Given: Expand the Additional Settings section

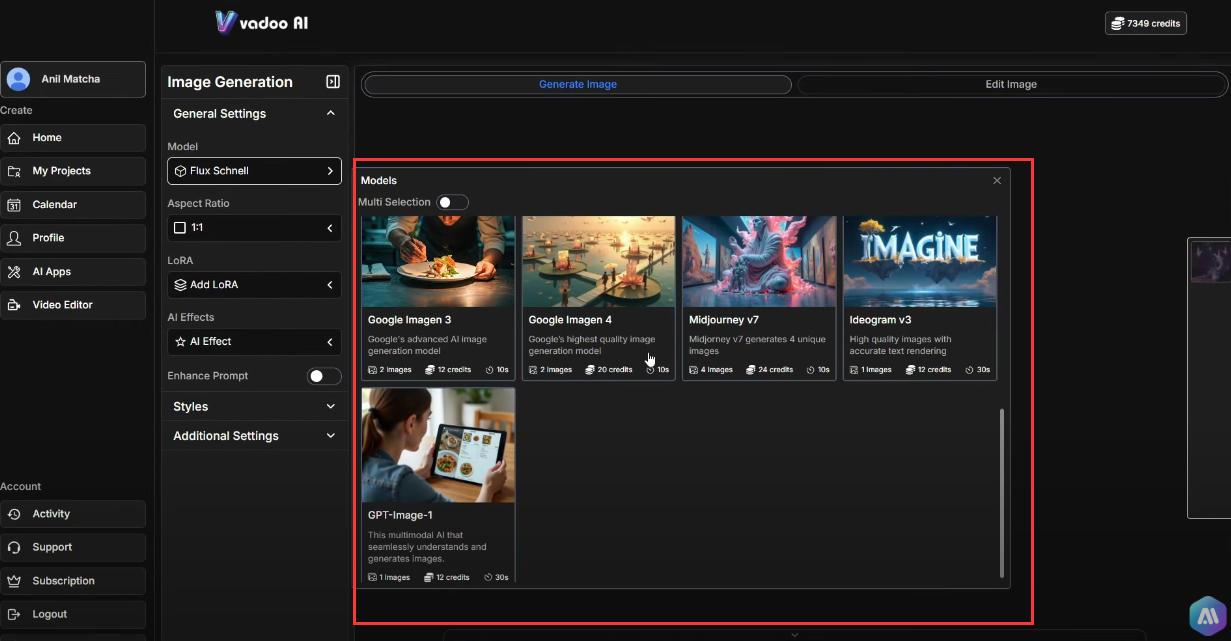Looking at the screenshot, I should [255, 436].
